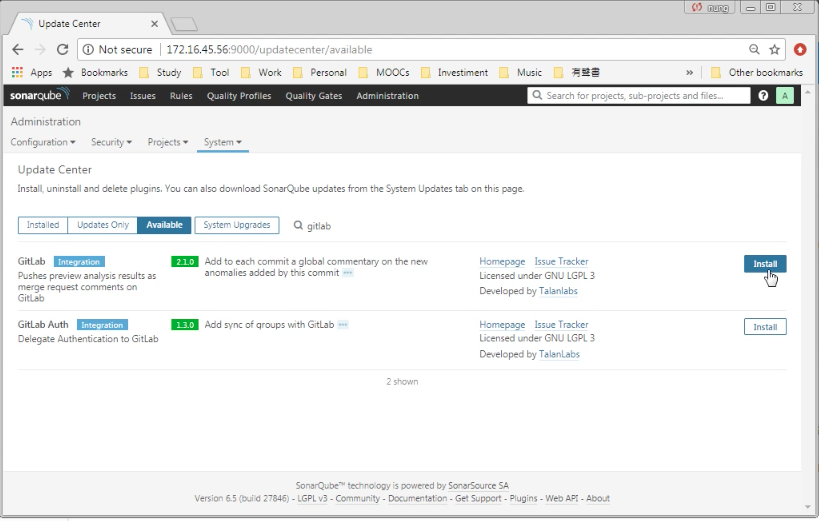Open the SonarSource SA footer link
Image resolution: width=819 pixels, height=521 pixels.
click(478, 485)
